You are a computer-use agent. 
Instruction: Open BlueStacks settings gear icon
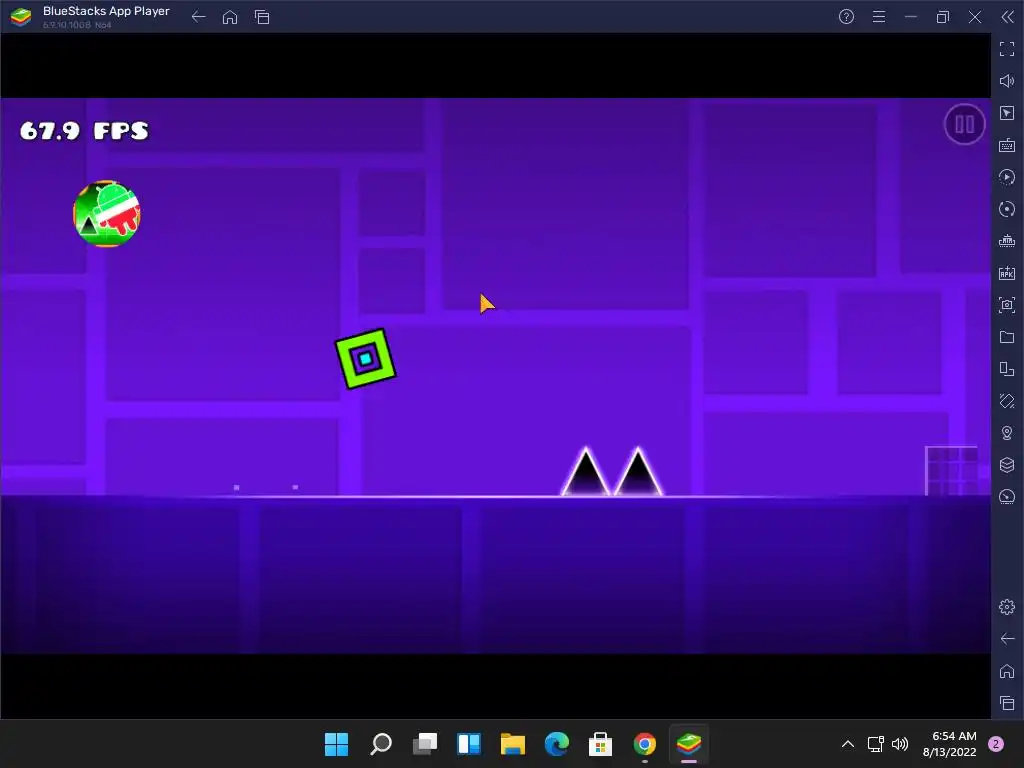click(x=1007, y=607)
